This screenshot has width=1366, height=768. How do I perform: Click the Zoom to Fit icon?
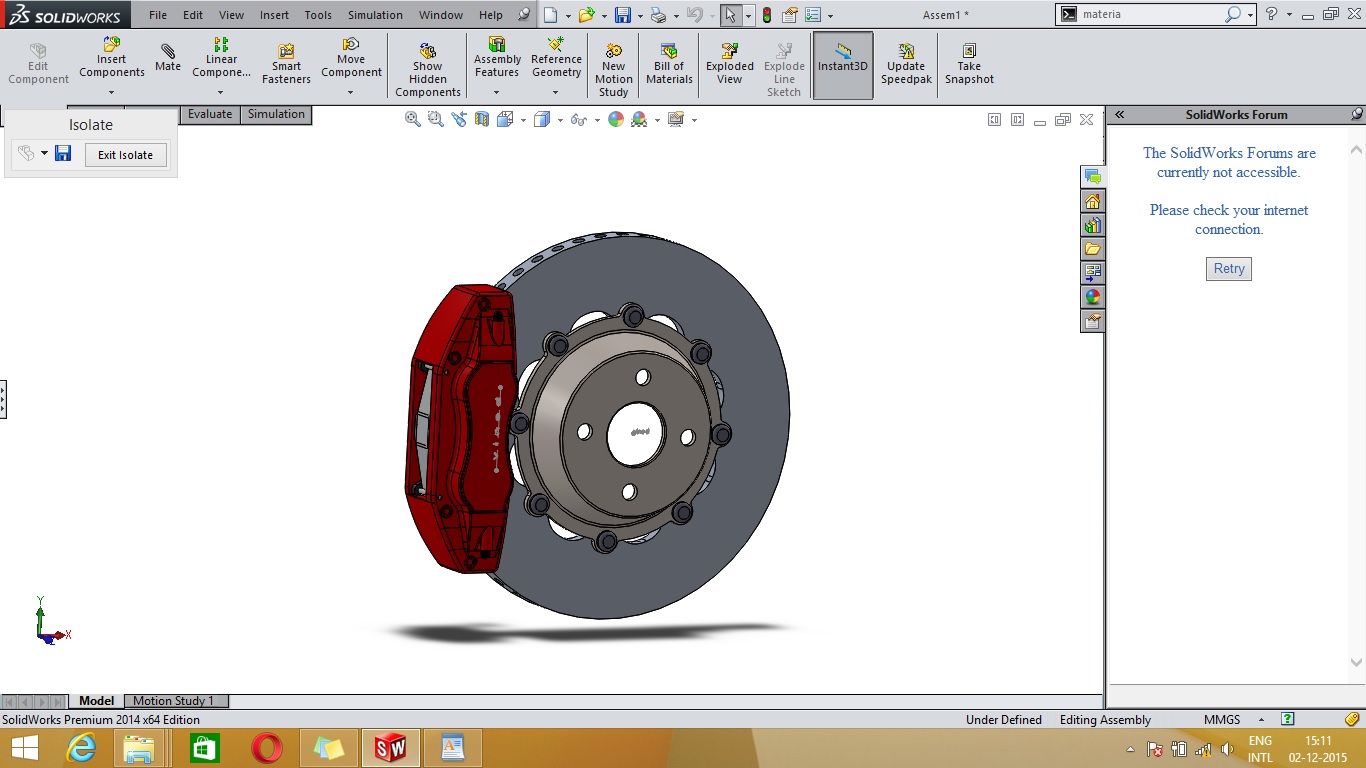tap(412, 119)
